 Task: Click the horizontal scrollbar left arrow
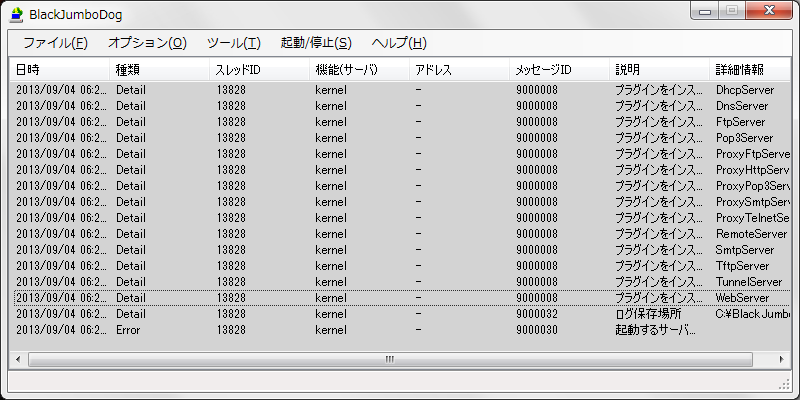point(18,360)
